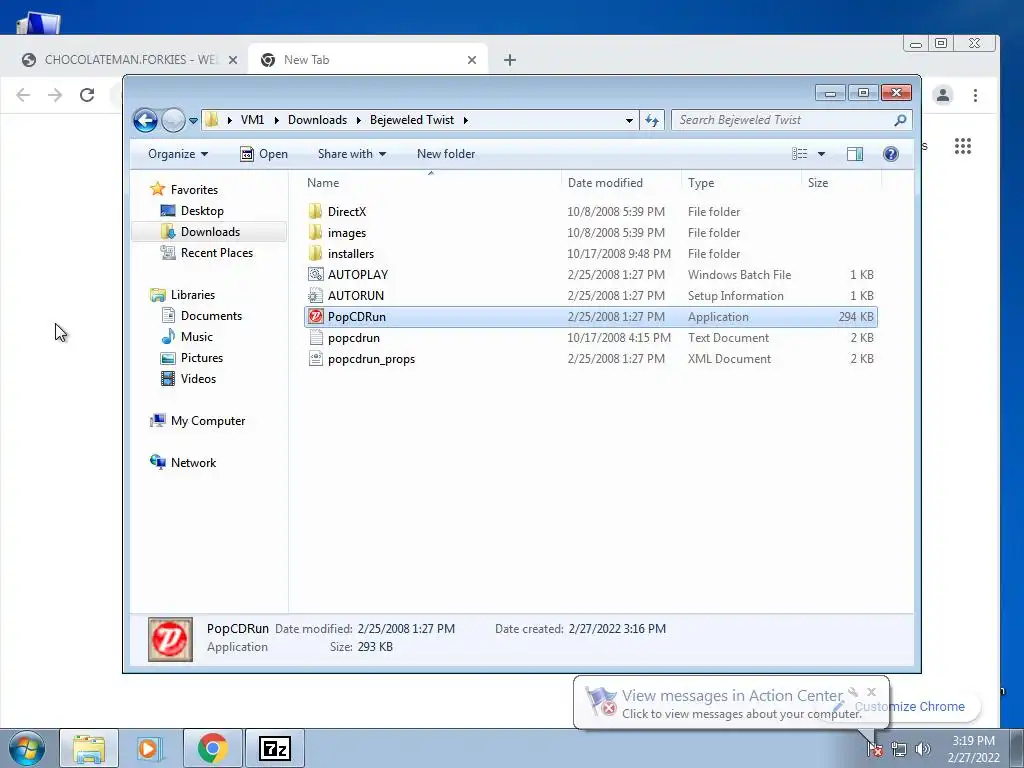
Task: Open the Google apps grid icon
Action: [x=963, y=146]
